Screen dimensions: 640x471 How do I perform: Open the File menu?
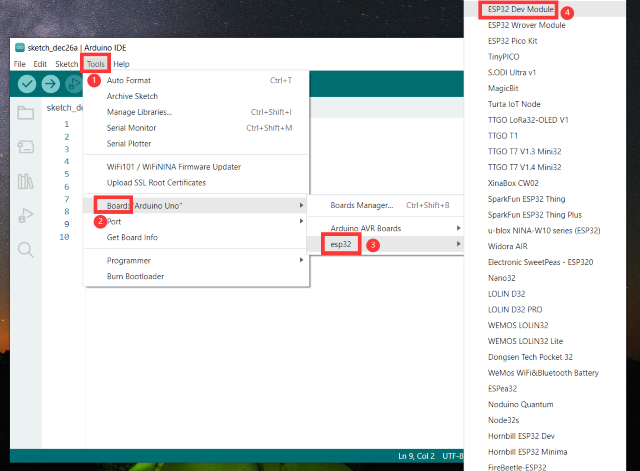tap(20, 64)
